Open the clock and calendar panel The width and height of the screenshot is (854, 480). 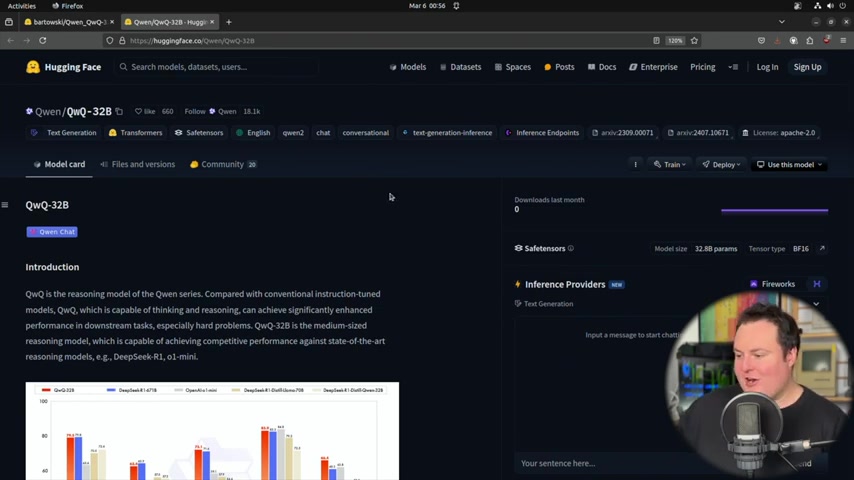pos(427,6)
